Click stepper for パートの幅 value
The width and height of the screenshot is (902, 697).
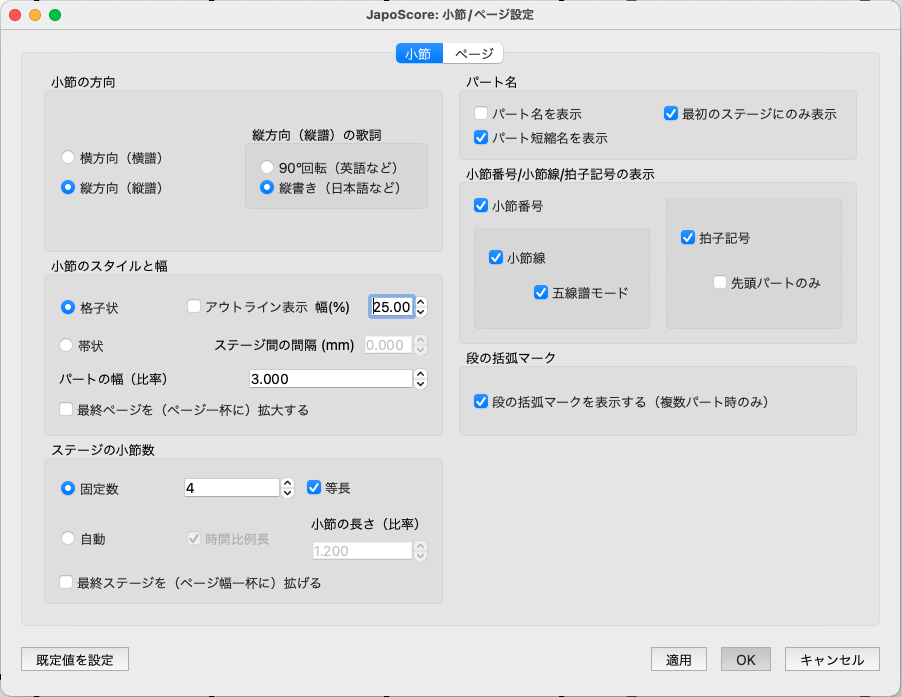(x=421, y=379)
